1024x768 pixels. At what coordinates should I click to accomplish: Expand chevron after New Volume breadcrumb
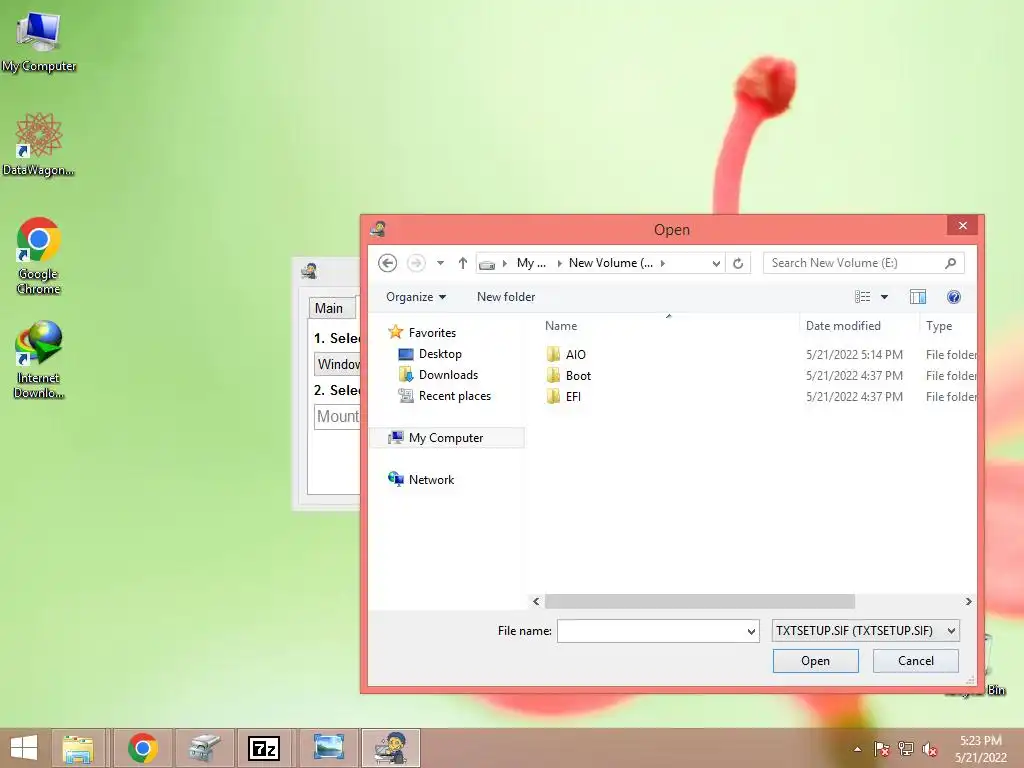tap(663, 263)
